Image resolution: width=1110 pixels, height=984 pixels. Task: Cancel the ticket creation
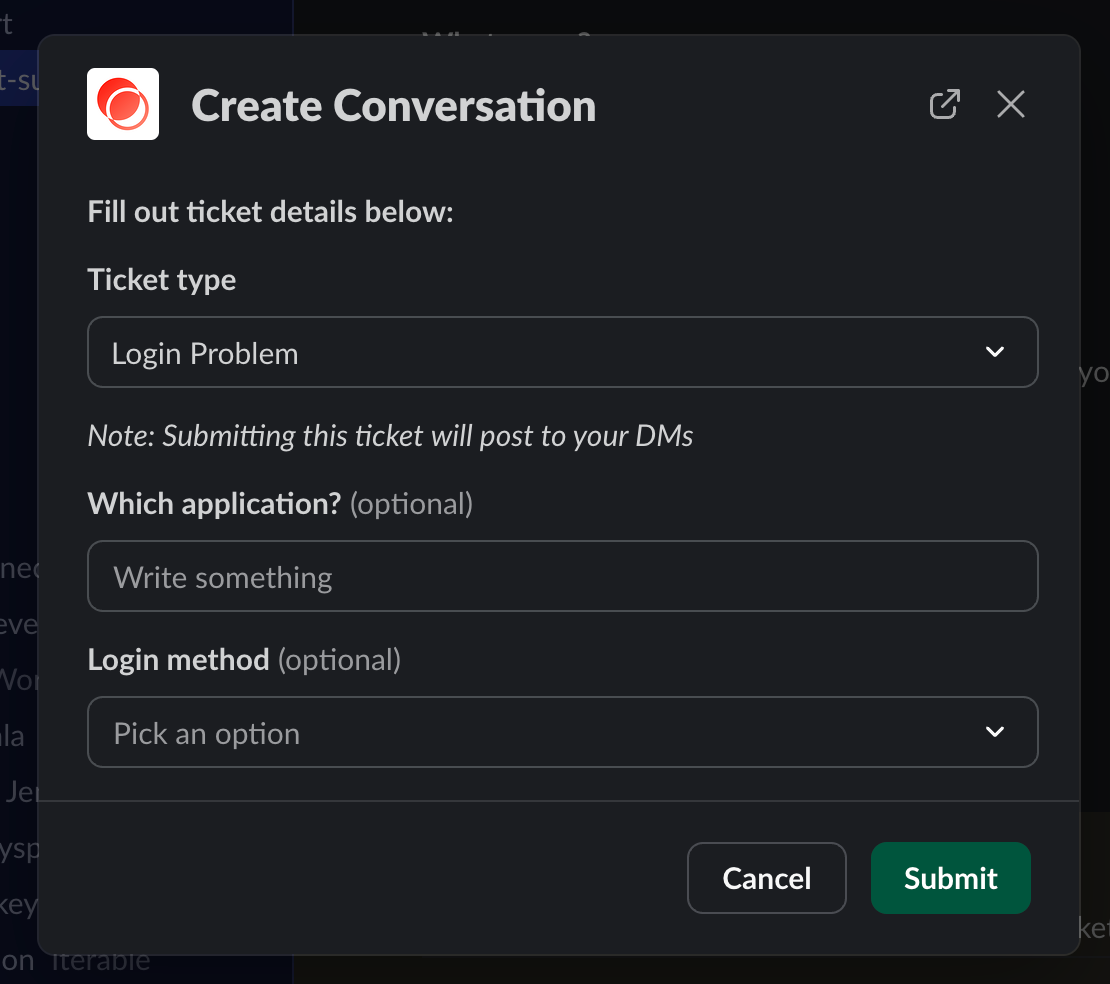click(766, 878)
